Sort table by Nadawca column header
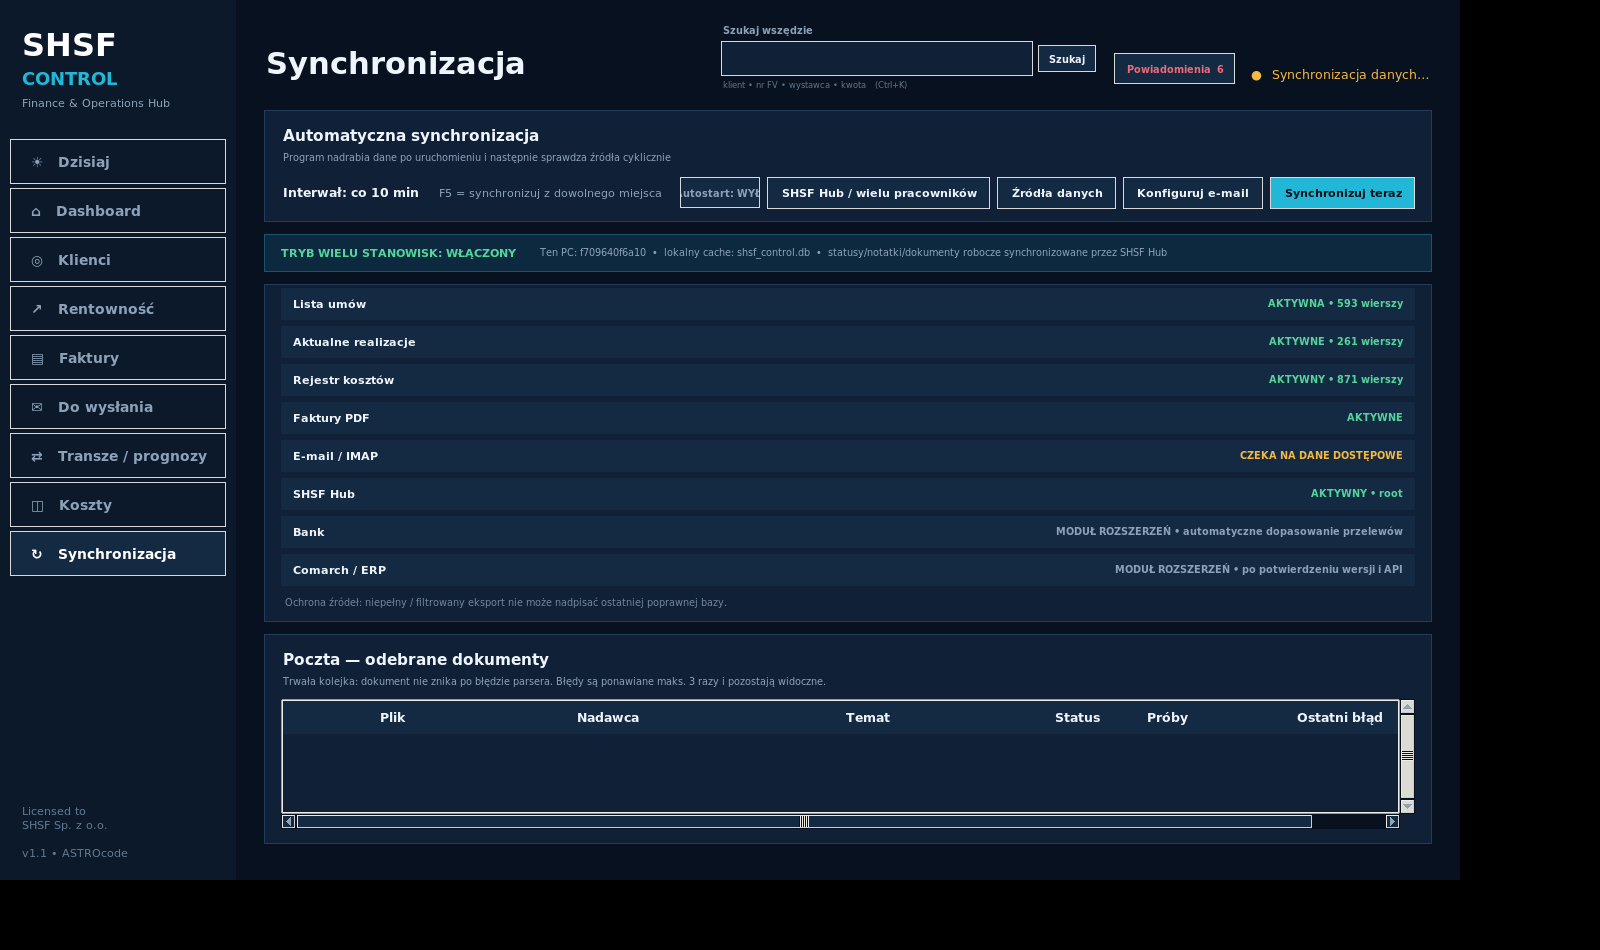 coord(608,718)
